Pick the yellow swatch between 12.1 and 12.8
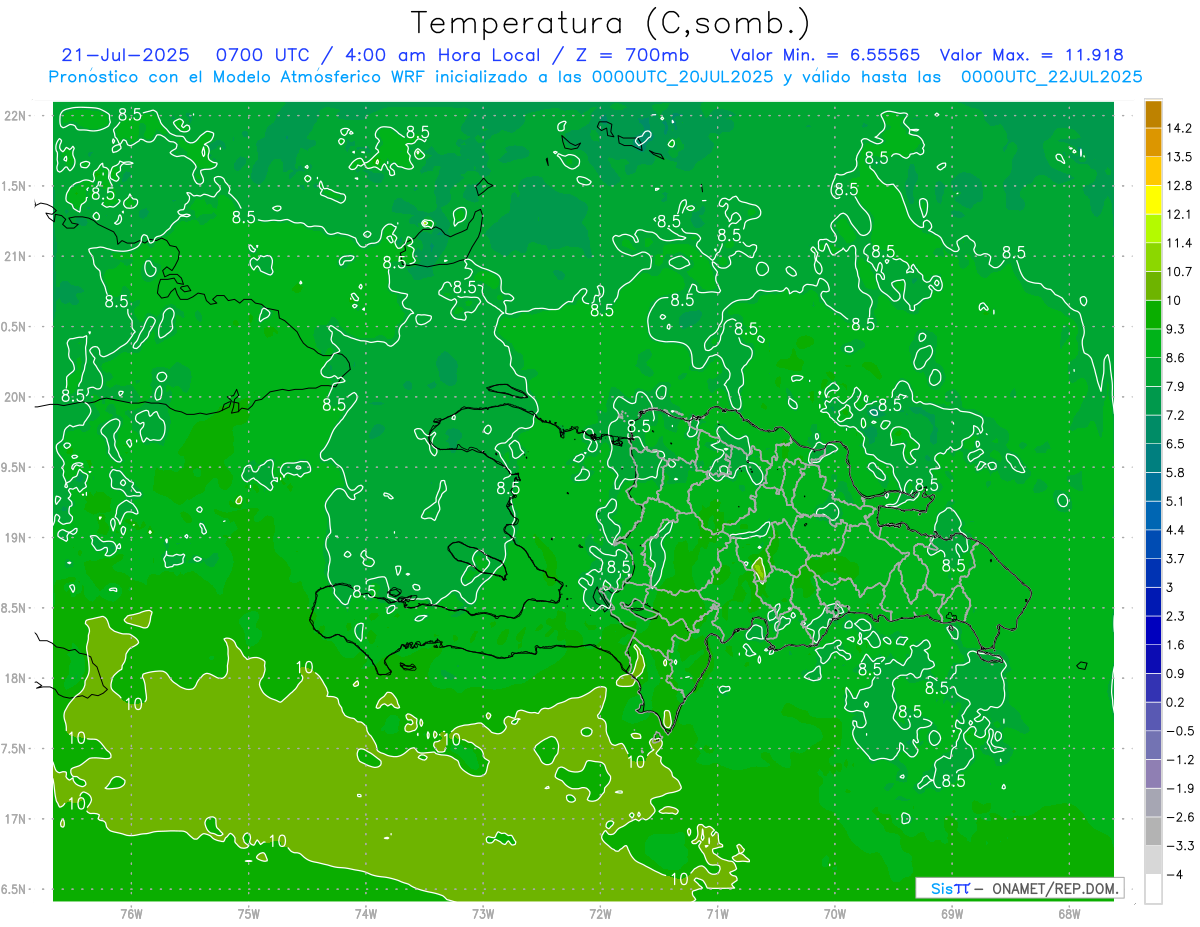 pos(1153,201)
